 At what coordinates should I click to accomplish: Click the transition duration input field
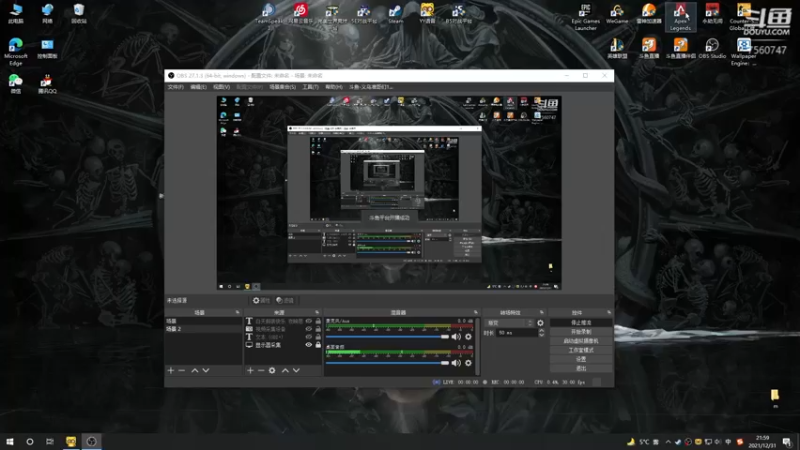click(x=516, y=333)
